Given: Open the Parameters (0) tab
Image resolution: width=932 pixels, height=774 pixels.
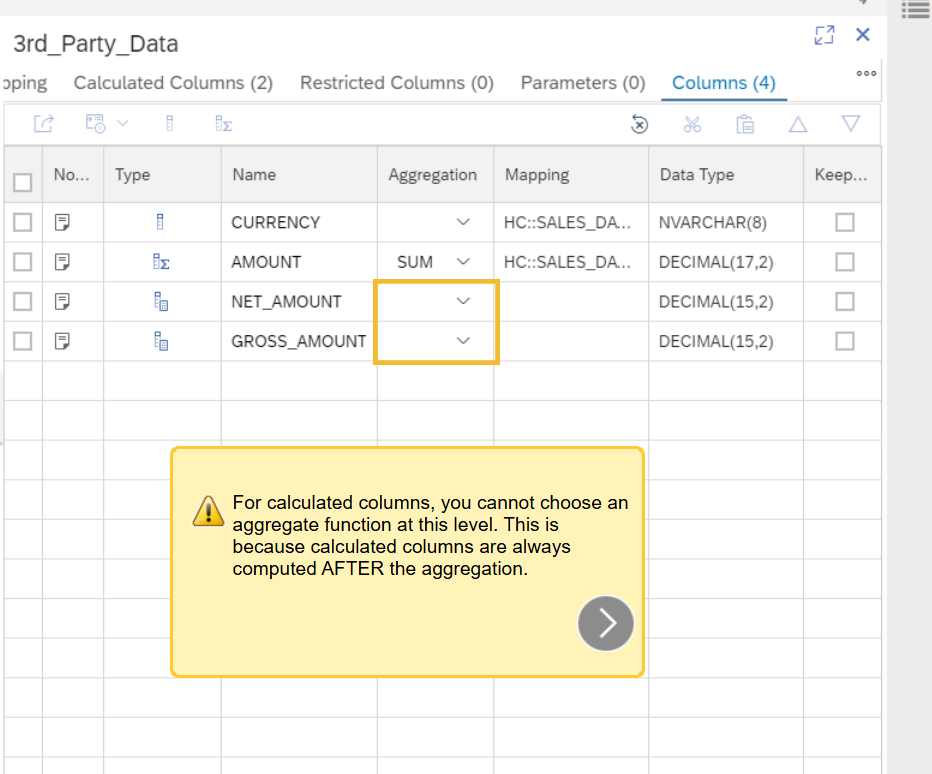Looking at the screenshot, I should coord(582,83).
